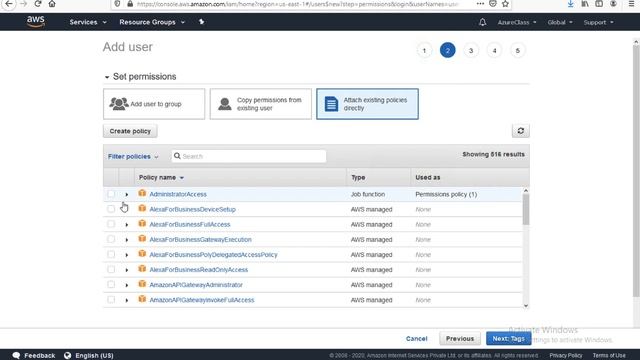Open the Support menu
640x360 pixels.
coord(598,22)
